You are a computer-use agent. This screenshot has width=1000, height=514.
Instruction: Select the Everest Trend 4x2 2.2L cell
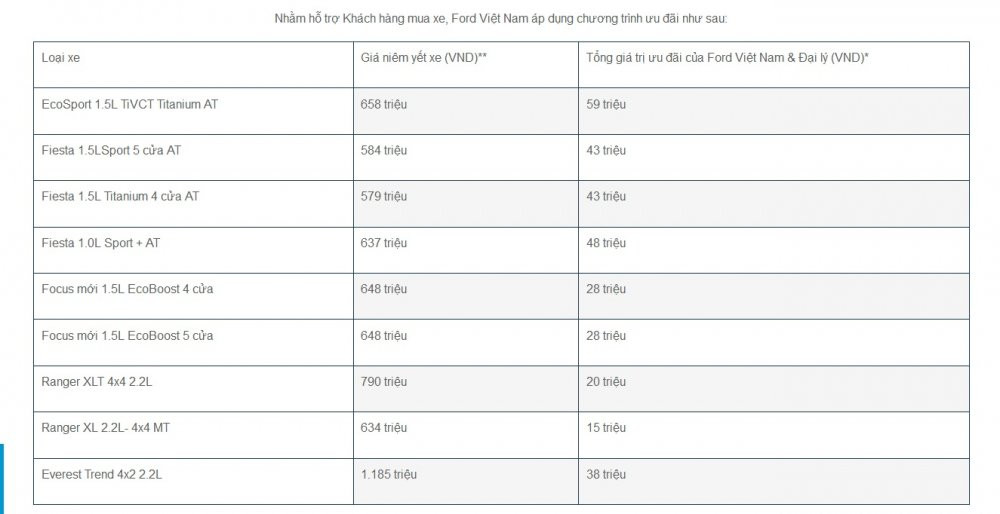click(x=102, y=474)
